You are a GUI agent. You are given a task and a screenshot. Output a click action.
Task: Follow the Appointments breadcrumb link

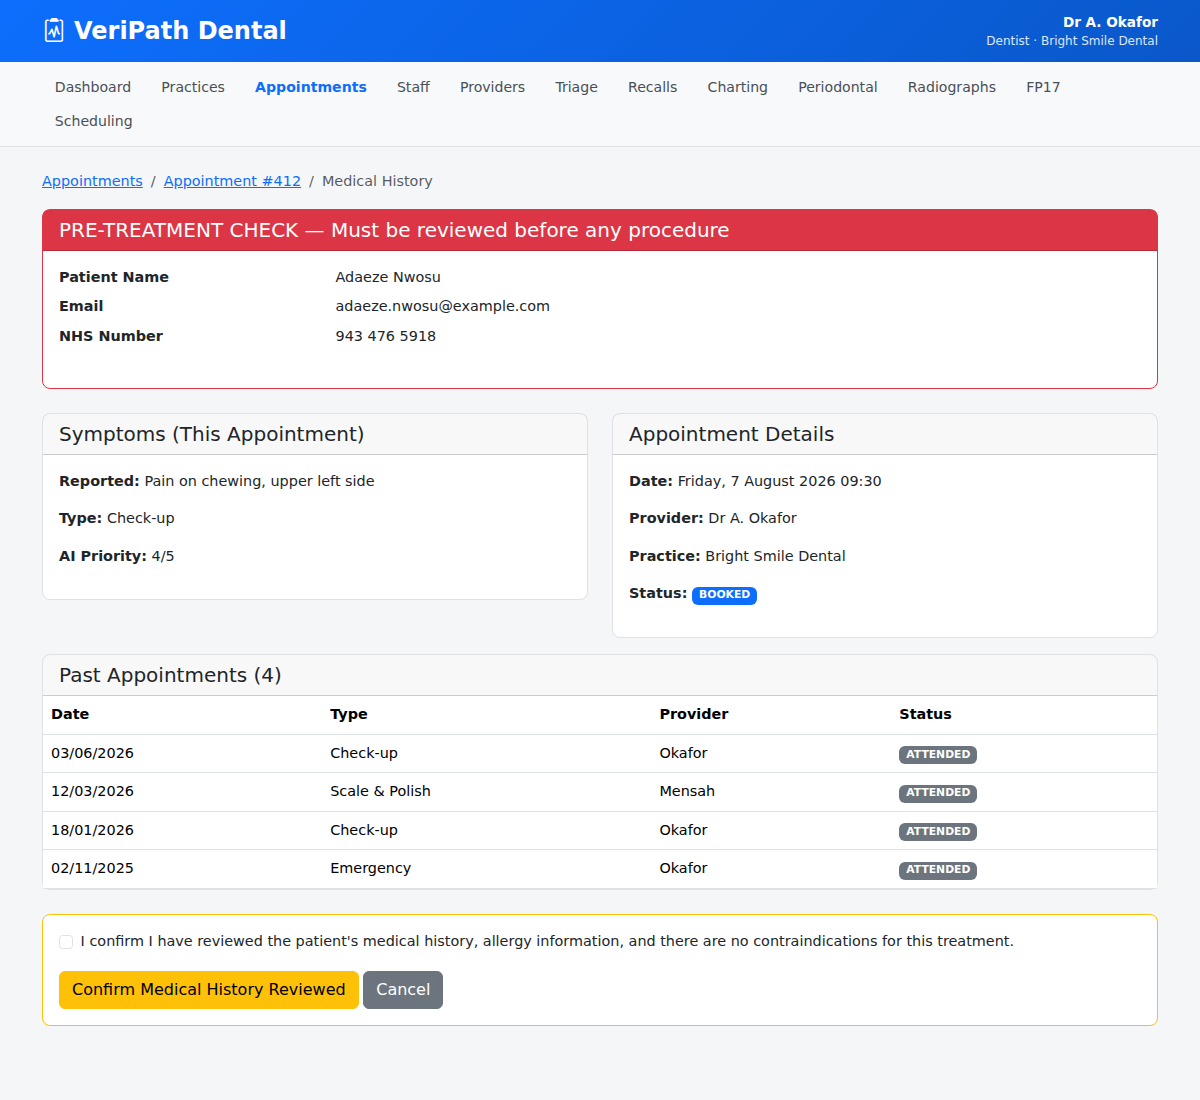[x=92, y=181]
